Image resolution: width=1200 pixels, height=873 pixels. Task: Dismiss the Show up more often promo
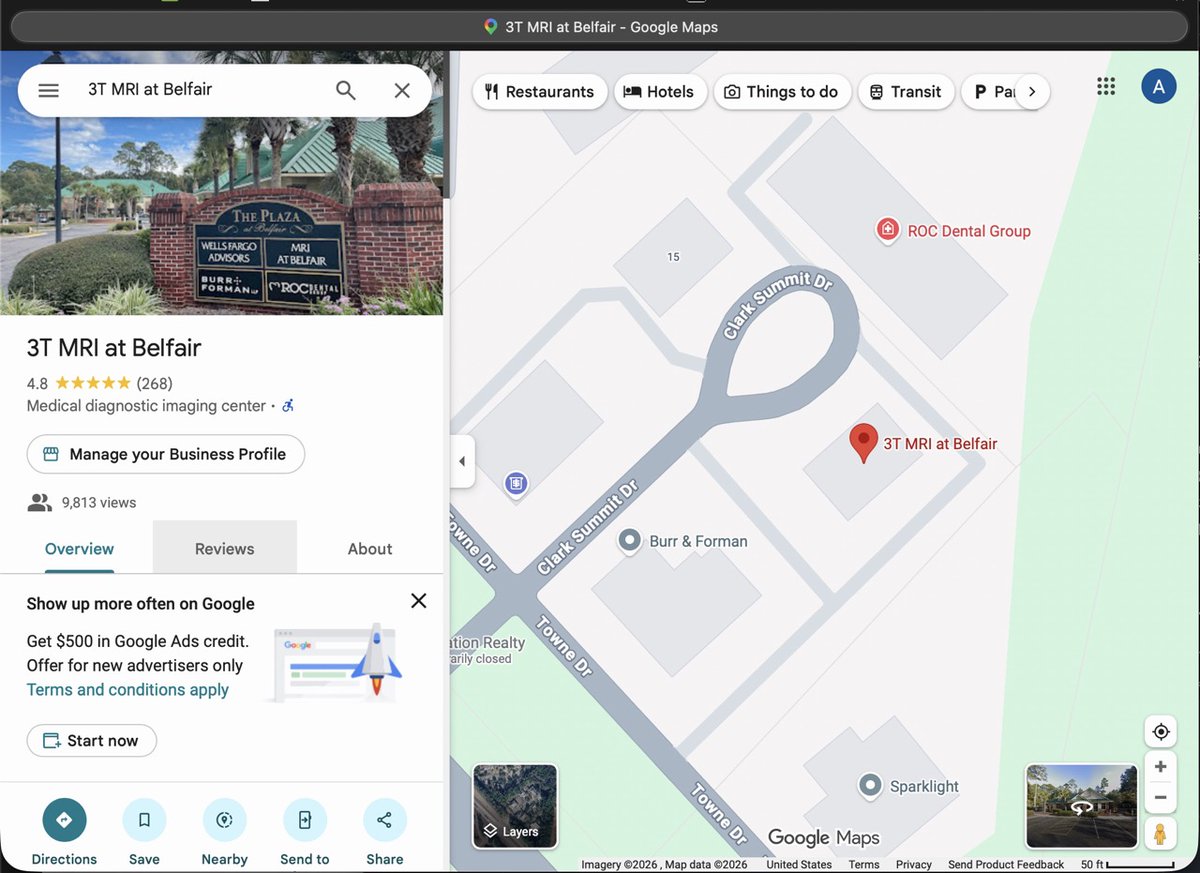pos(419,601)
